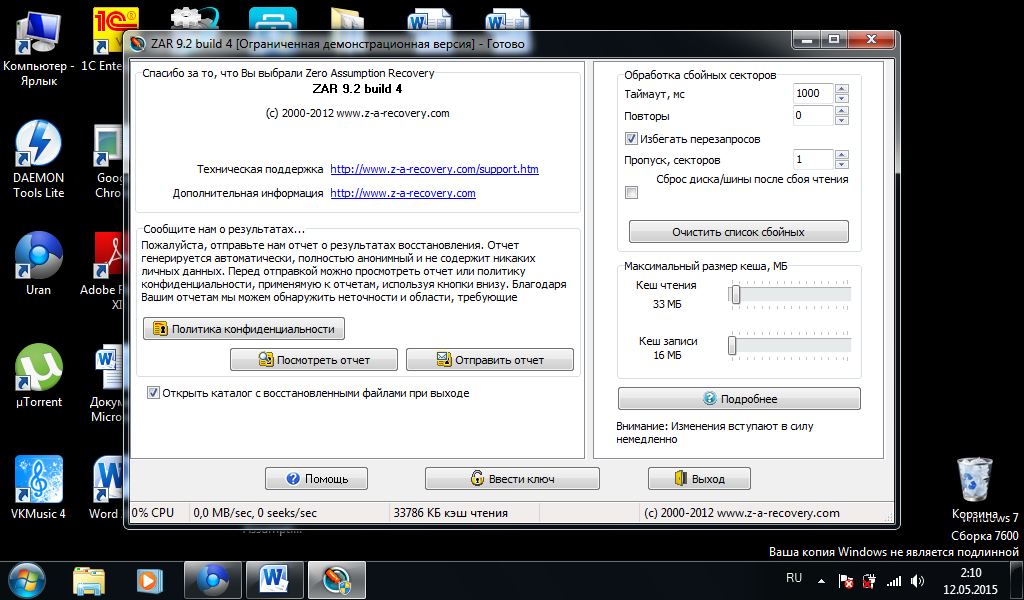This screenshot has height=600, width=1024.
Task: Adjust the Кеш записи slider
Action: [732, 346]
